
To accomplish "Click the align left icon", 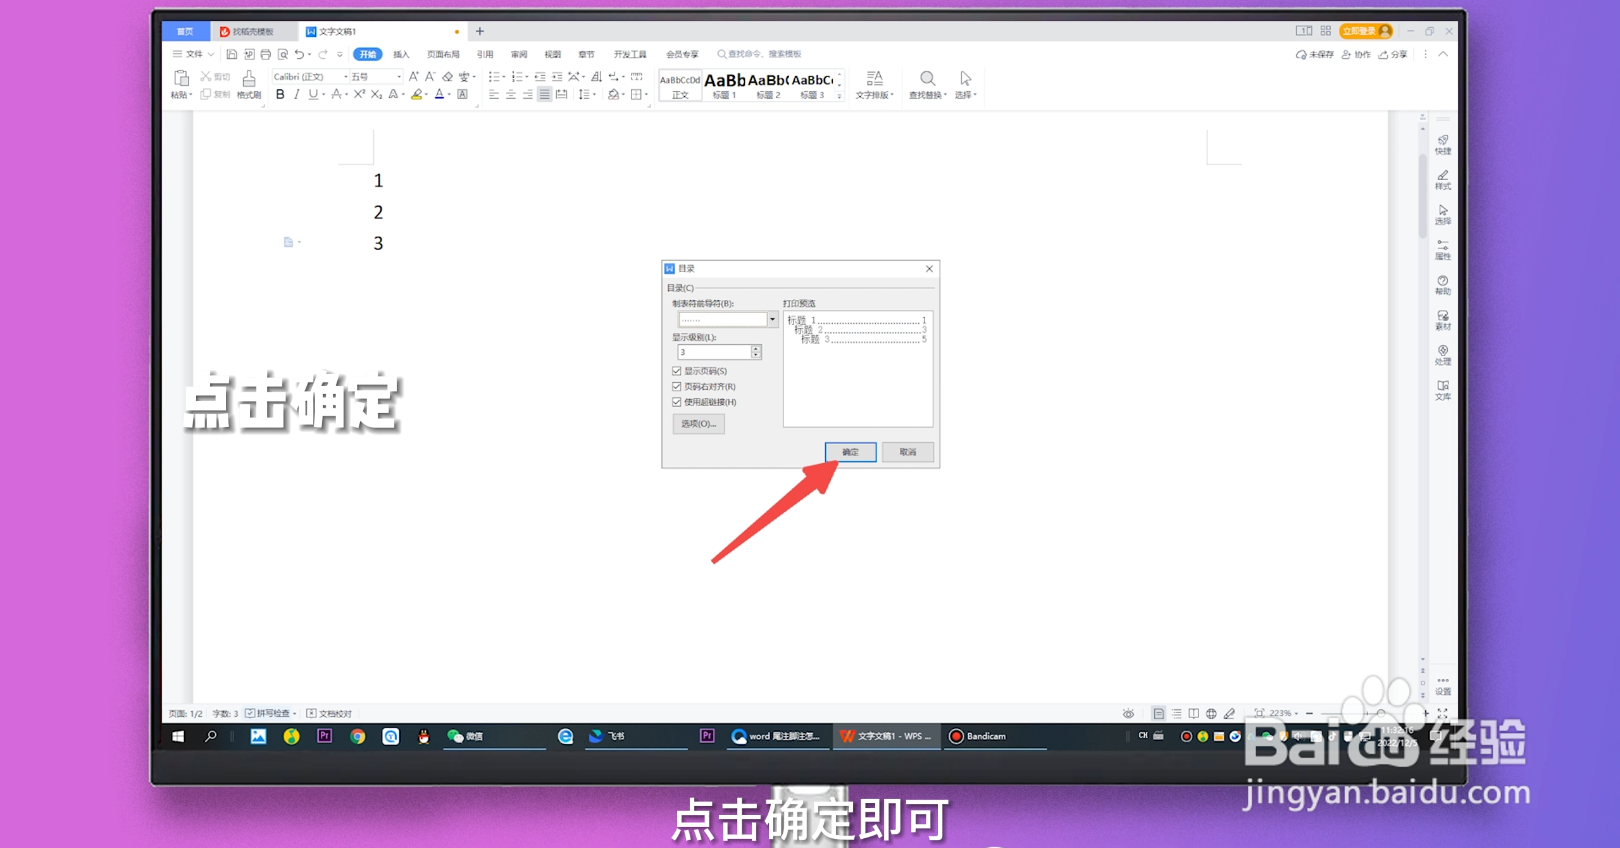I will (x=494, y=94).
